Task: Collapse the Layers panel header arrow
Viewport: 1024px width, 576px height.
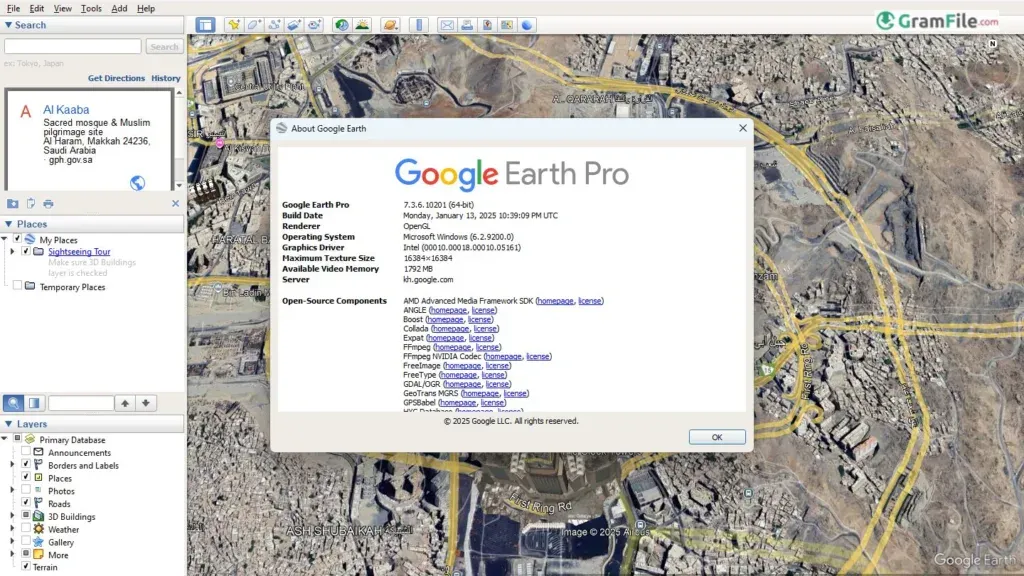Action: 8,424
